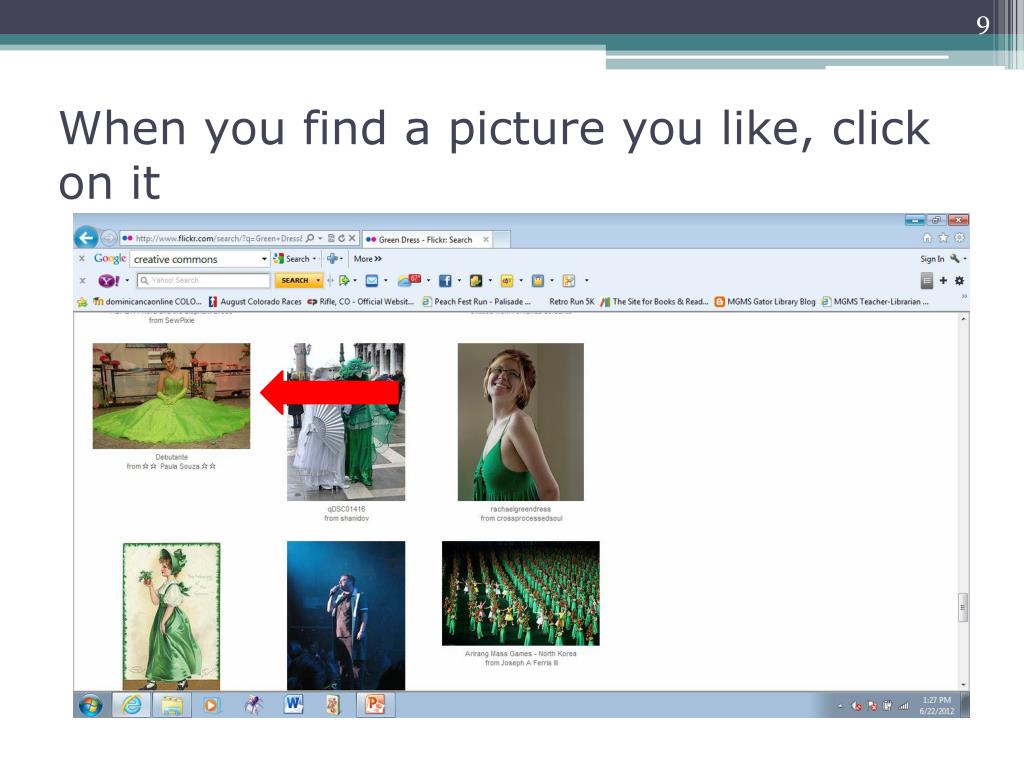The image size is (1024, 768).
Task: Expand the Google search box dropdown
Action: pyautogui.click(x=264, y=259)
